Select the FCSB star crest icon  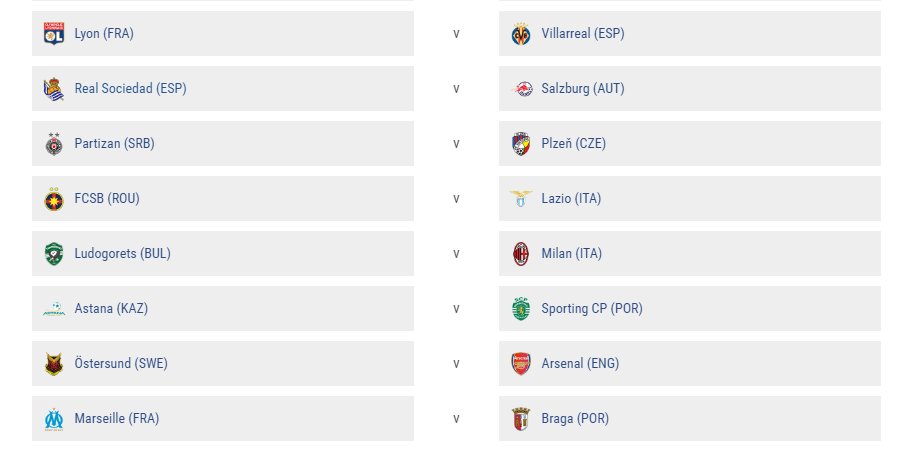point(54,199)
